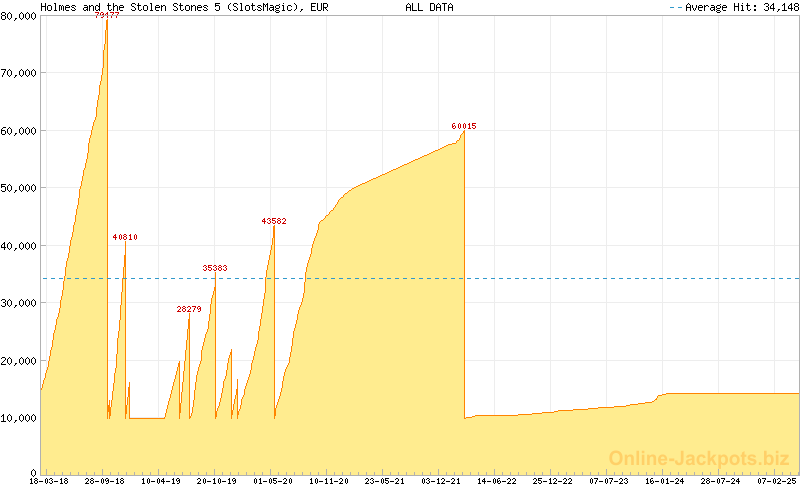The width and height of the screenshot is (800, 490).
Task: Click the 14-06-22 x-axis date label
Action: 497,481
